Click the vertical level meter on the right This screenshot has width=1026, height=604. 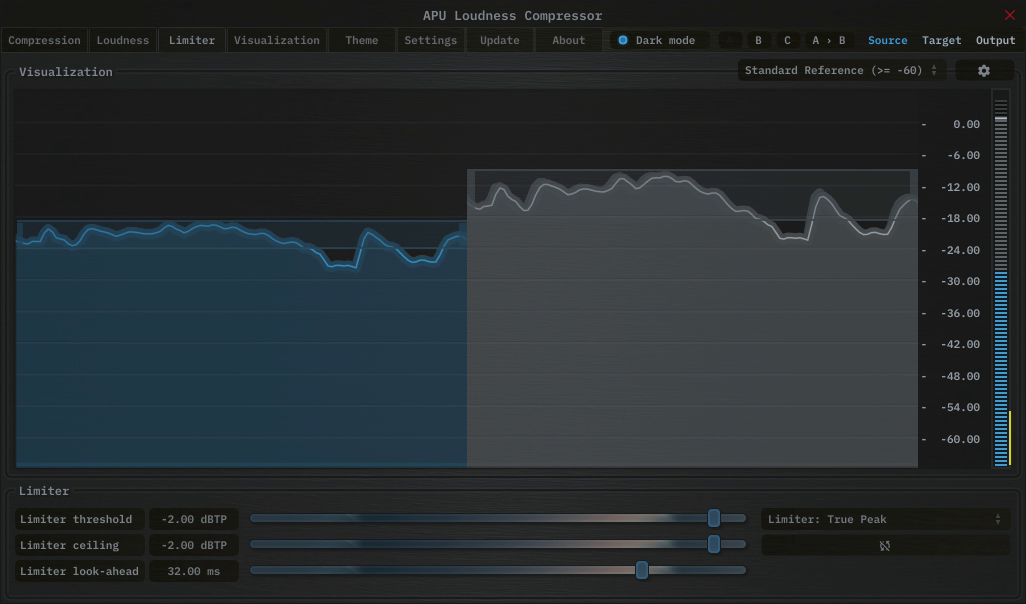(x=1000, y=280)
